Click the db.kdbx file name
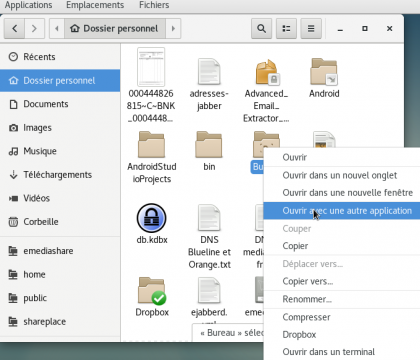The width and height of the screenshot is (420, 360). point(152,240)
